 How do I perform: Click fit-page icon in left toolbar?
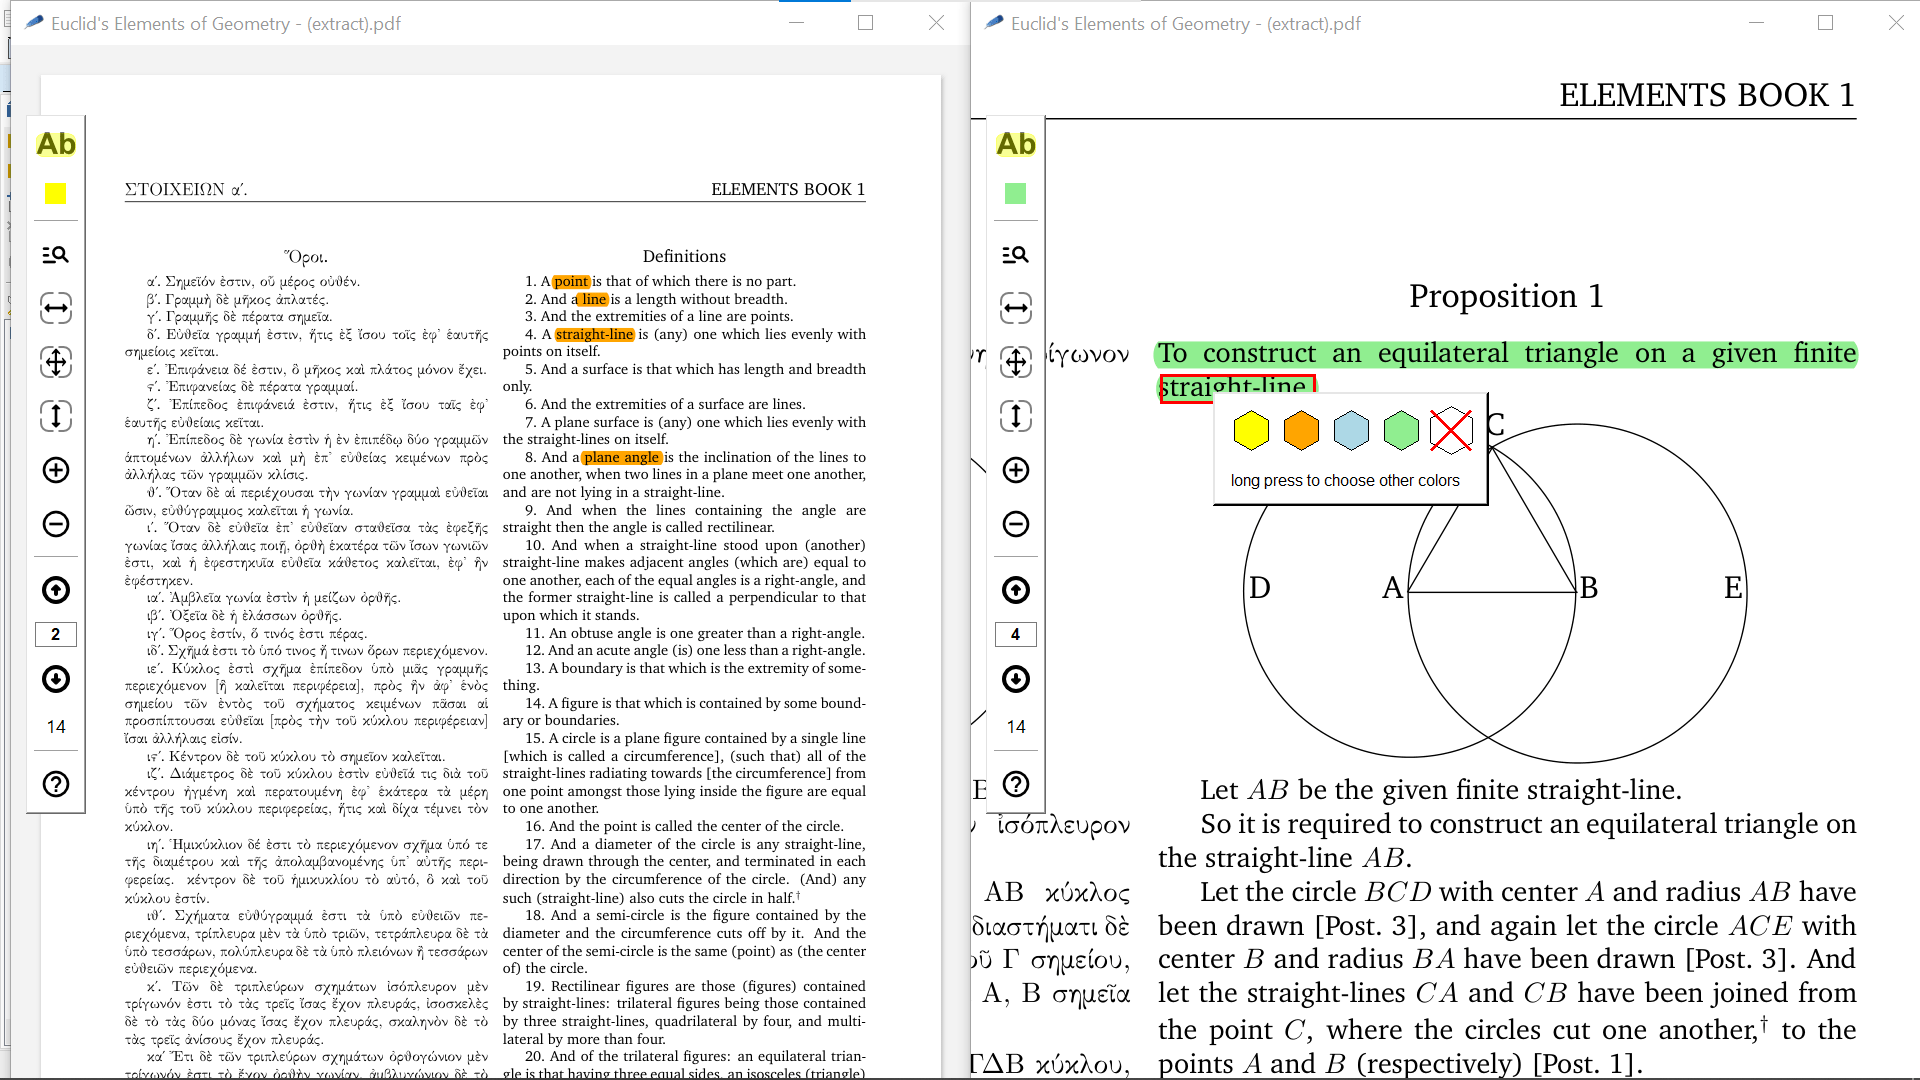click(56, 362)
